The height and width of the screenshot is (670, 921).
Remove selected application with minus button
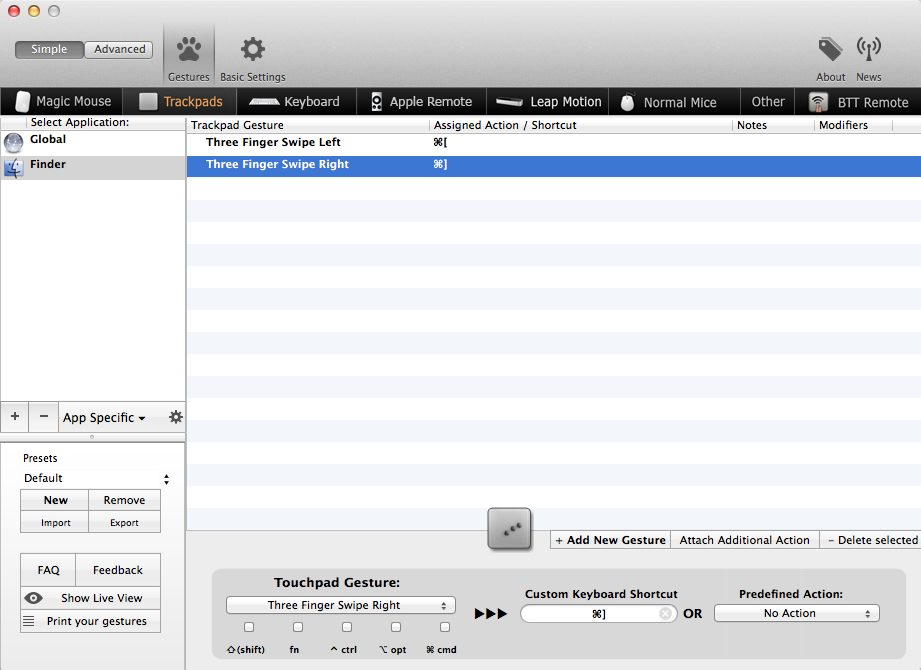tap(44, 416)
